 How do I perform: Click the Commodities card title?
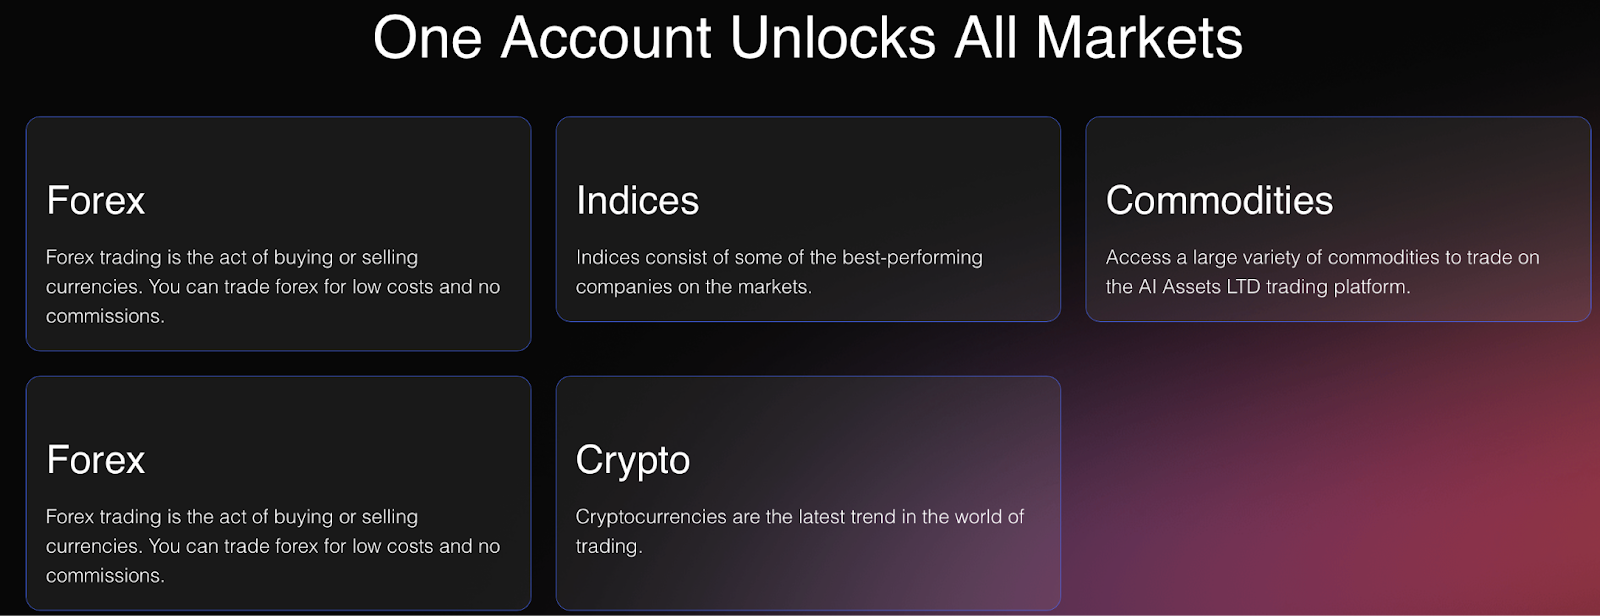[x=1219, y=201]
